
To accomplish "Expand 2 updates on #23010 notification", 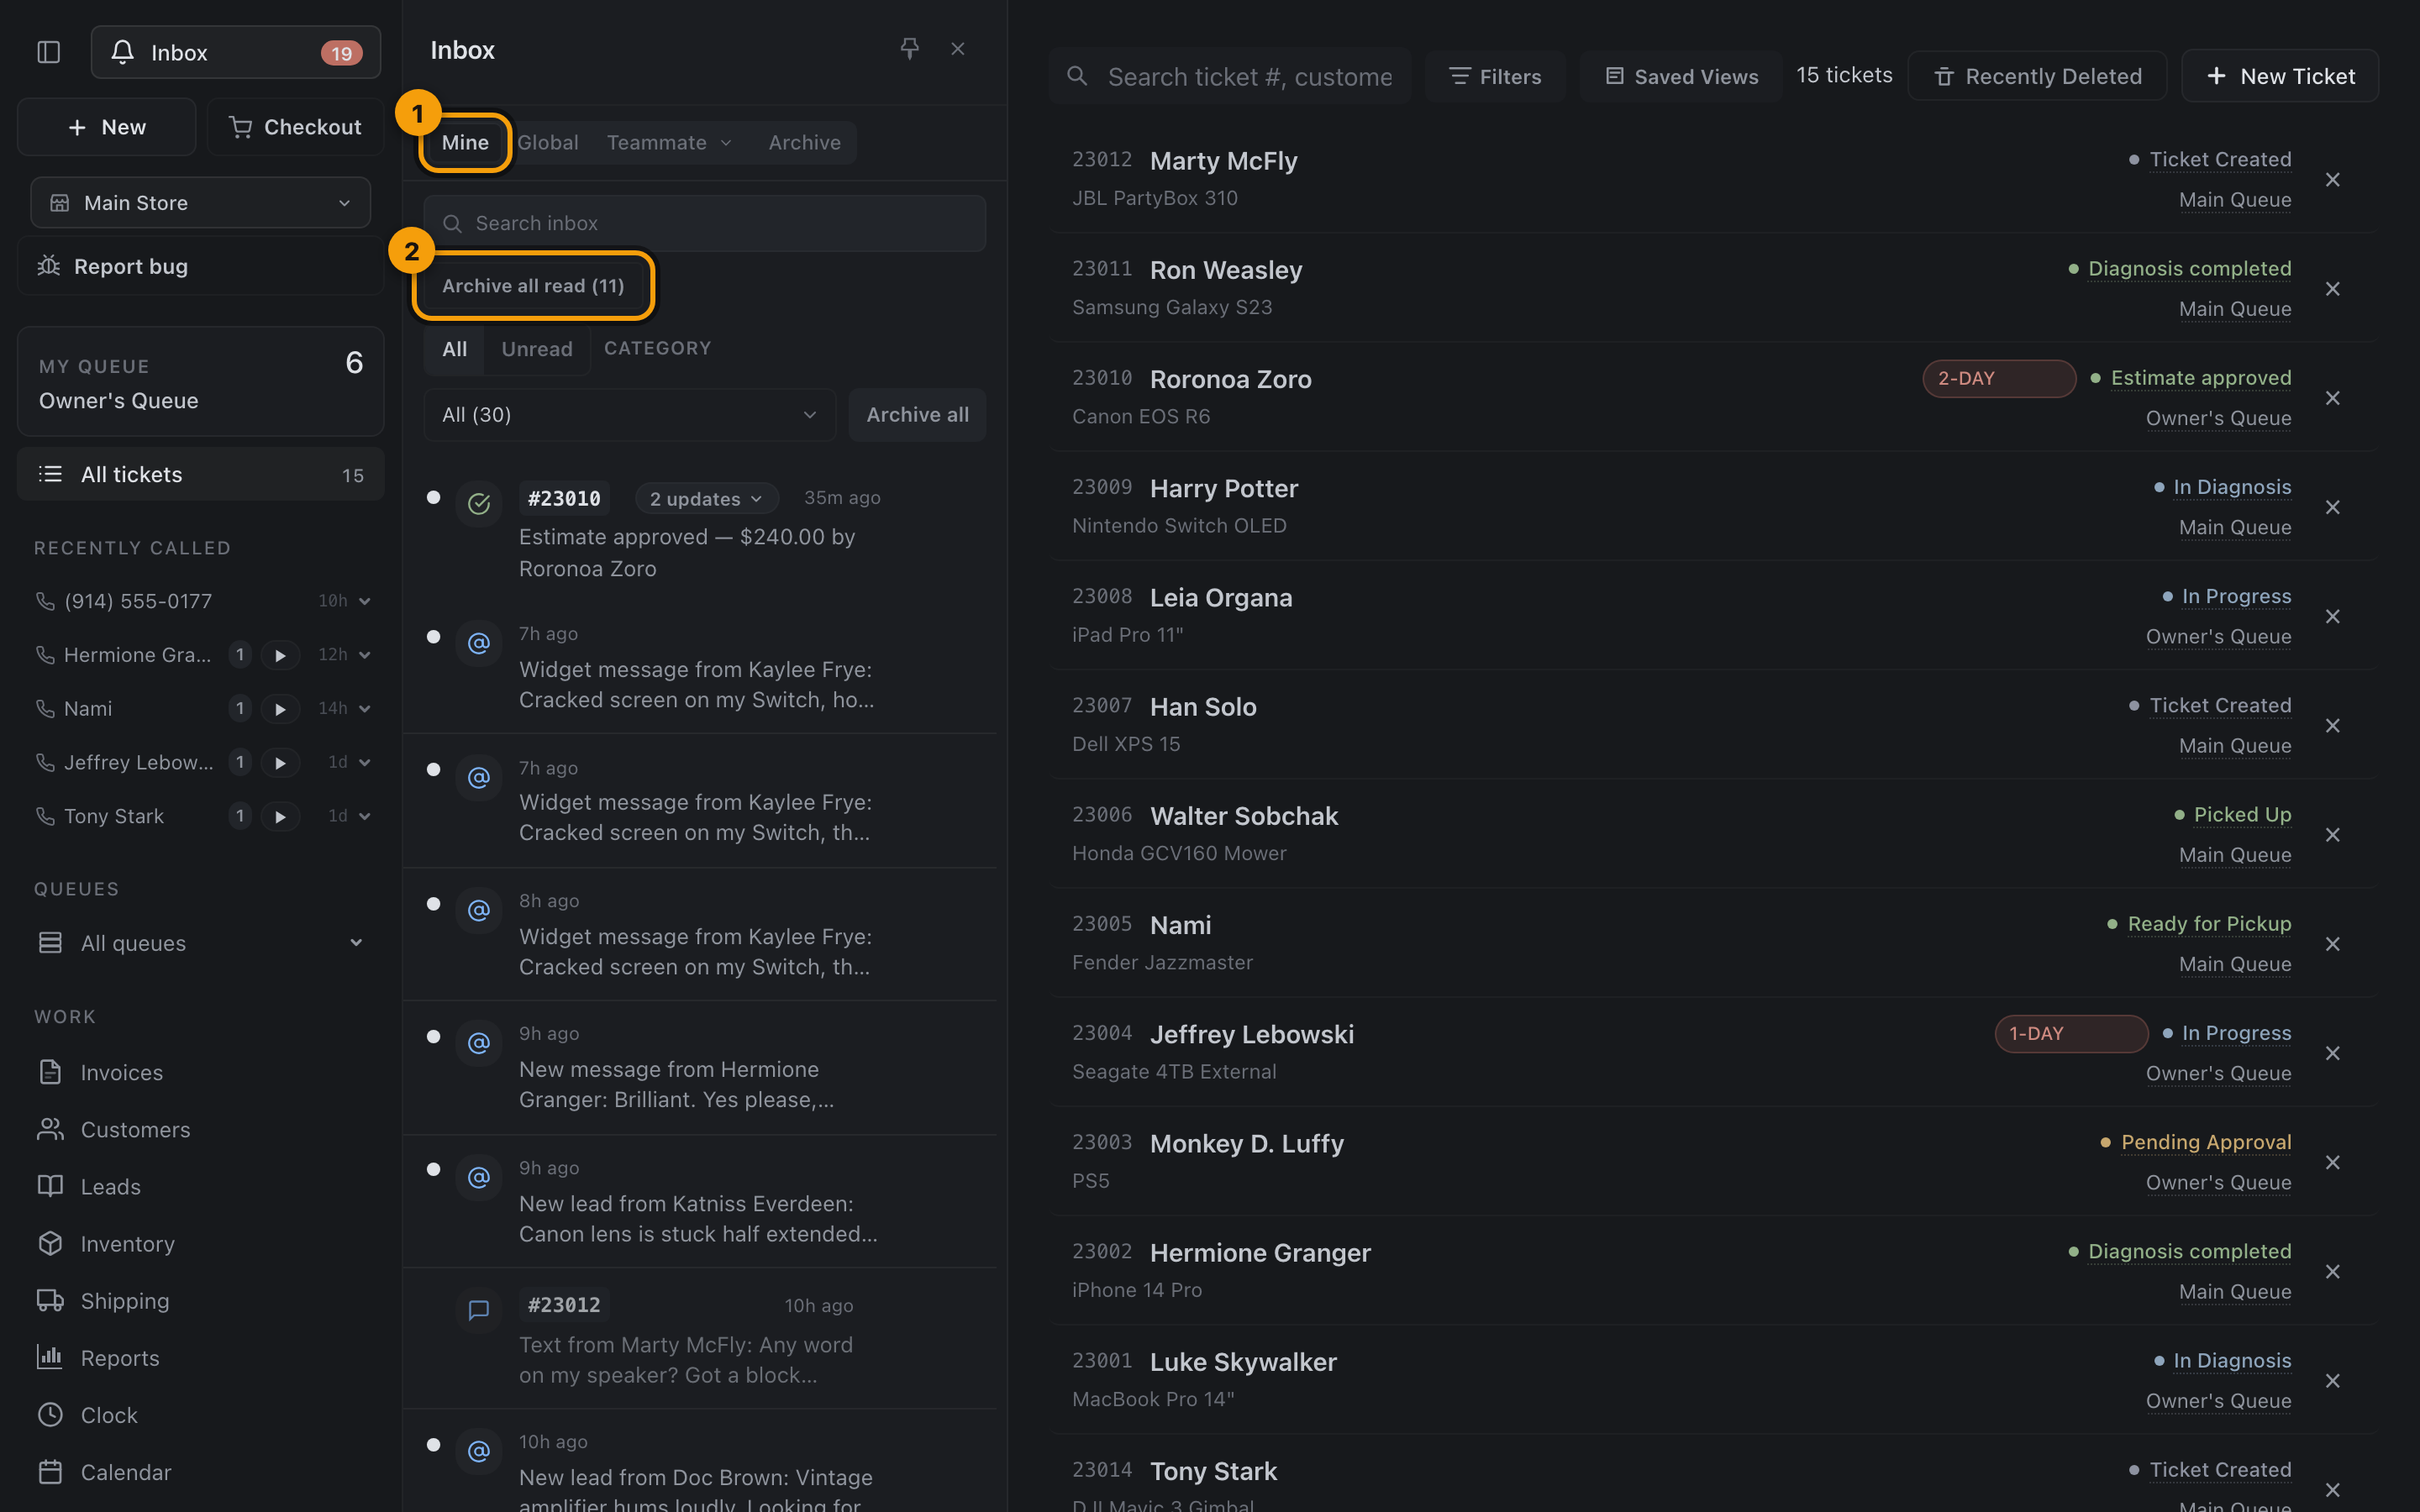I will pyautogui.click(x=706, y=498).
